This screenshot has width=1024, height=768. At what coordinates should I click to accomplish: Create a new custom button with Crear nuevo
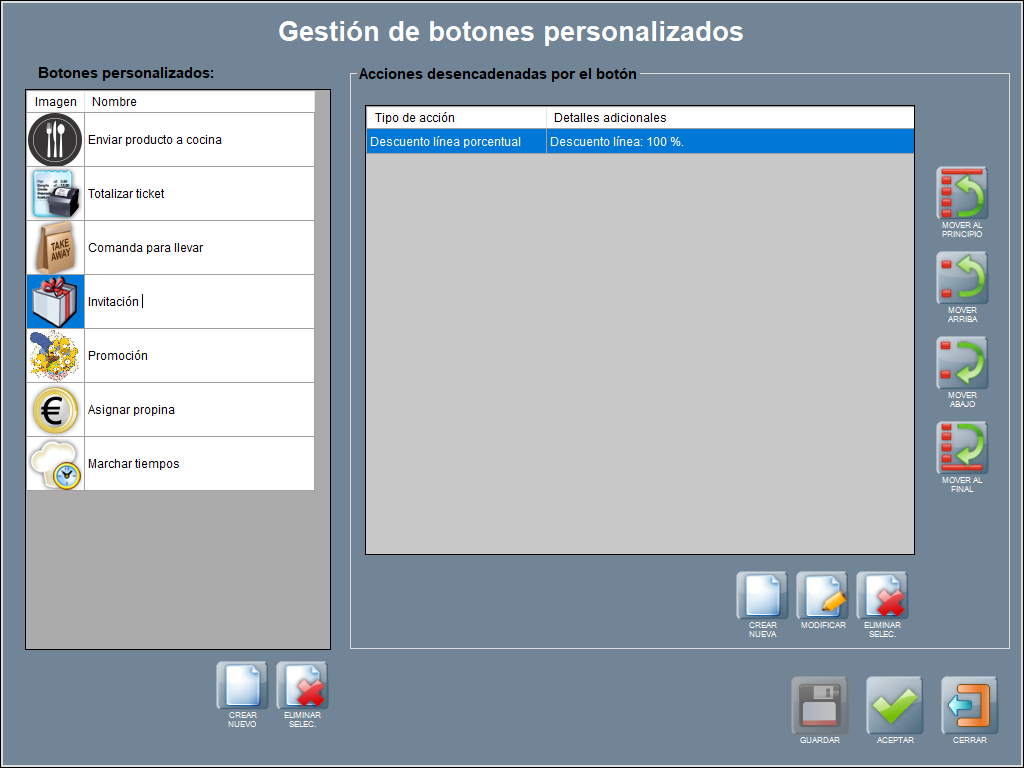pyautogui.click(x=242, y=686)
